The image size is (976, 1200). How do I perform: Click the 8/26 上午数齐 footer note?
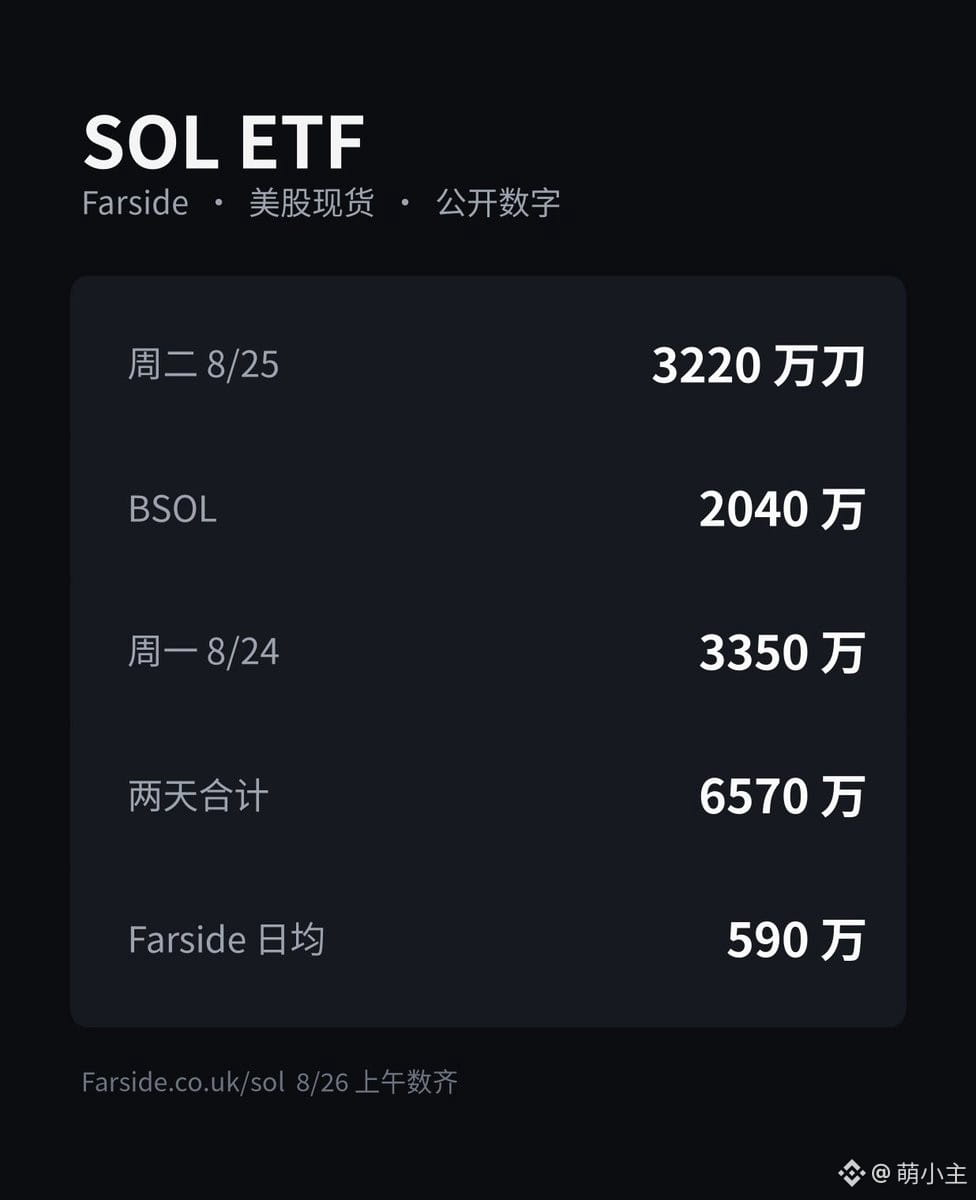pyautogui.click(x=377, y=1082)
